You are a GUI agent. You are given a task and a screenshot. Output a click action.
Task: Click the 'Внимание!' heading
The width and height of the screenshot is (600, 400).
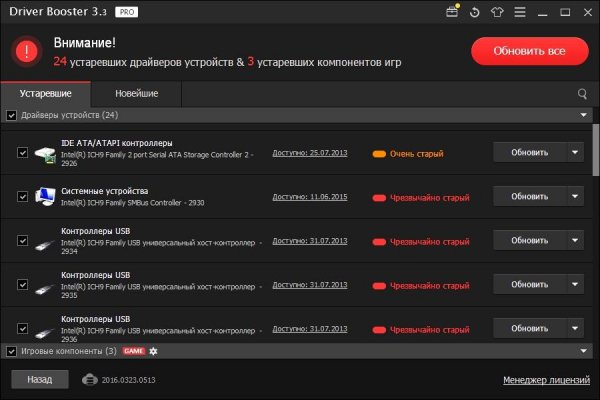coord(85,42)
